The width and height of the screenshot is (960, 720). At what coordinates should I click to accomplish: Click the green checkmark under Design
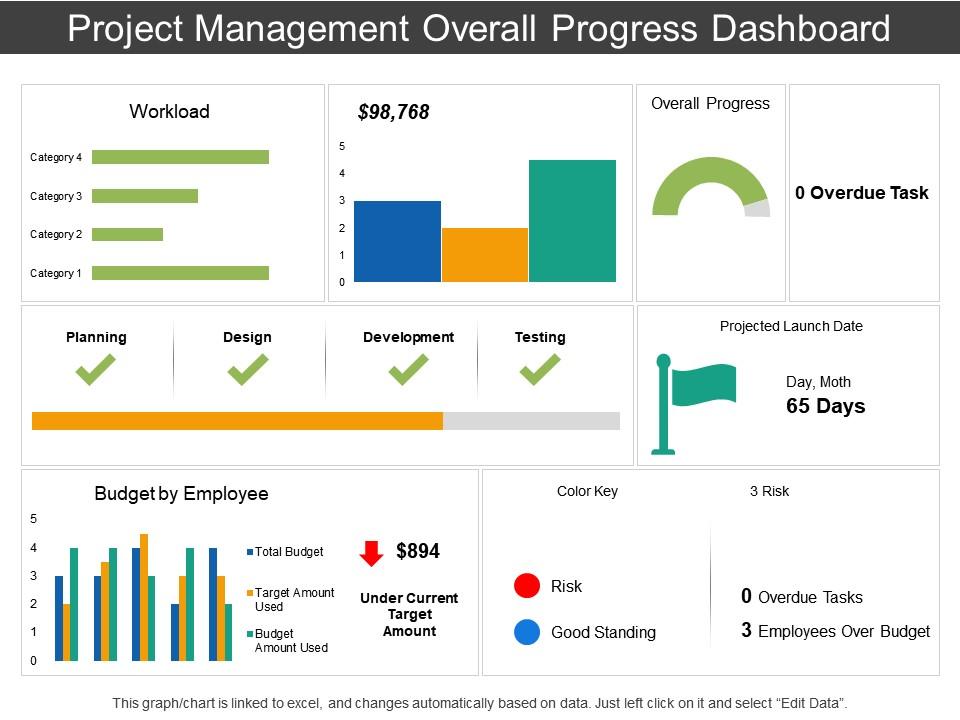(247, 371)
